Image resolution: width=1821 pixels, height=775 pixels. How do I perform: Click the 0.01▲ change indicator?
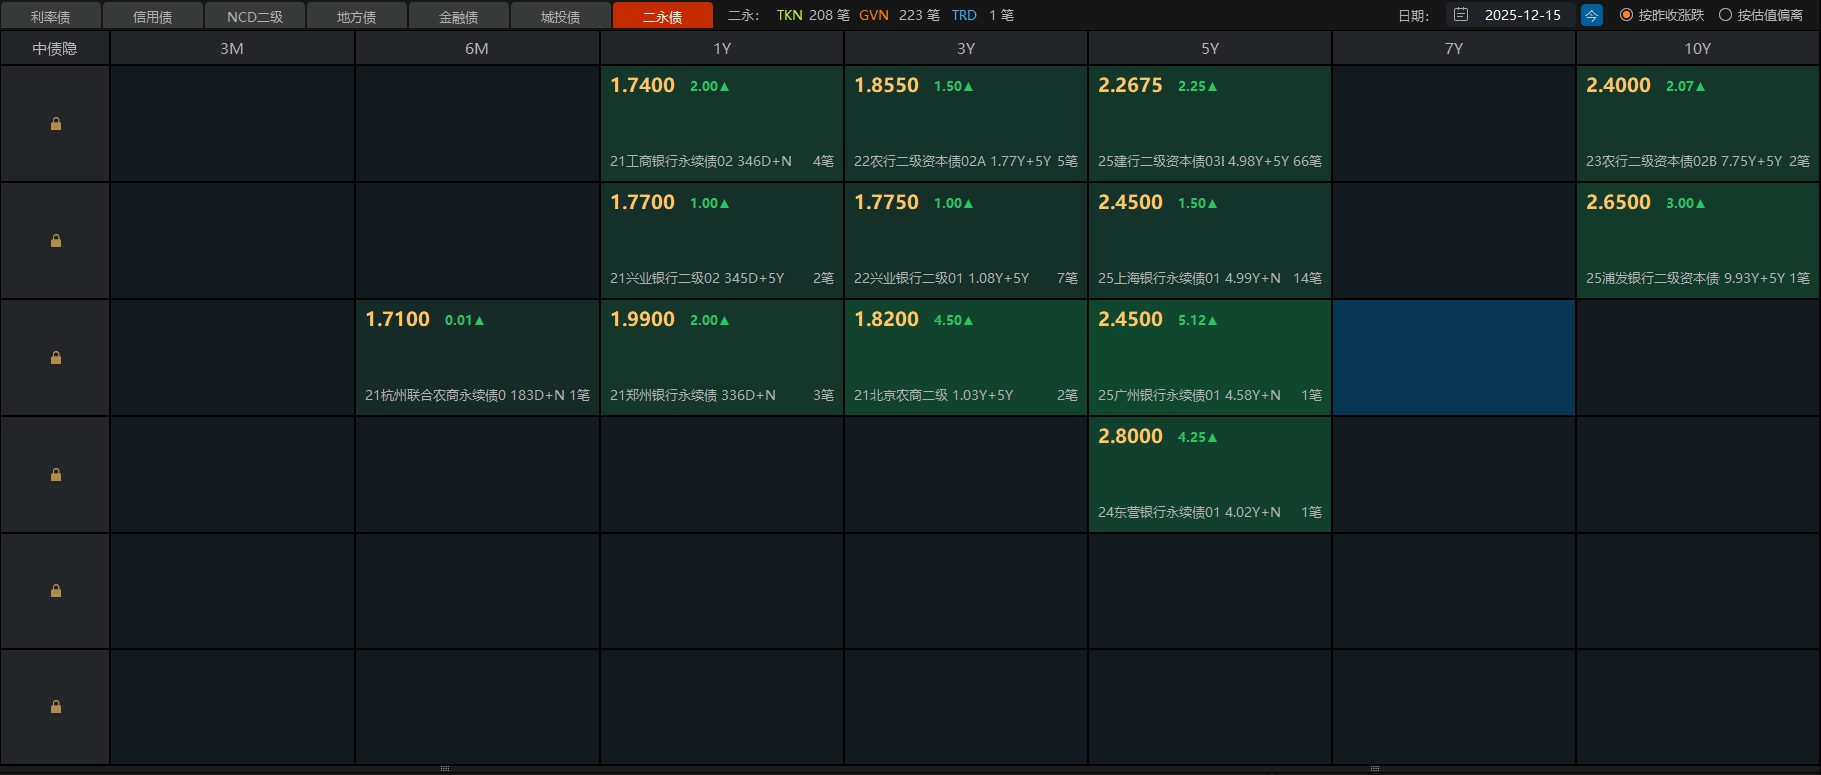[x=464, y=321]
